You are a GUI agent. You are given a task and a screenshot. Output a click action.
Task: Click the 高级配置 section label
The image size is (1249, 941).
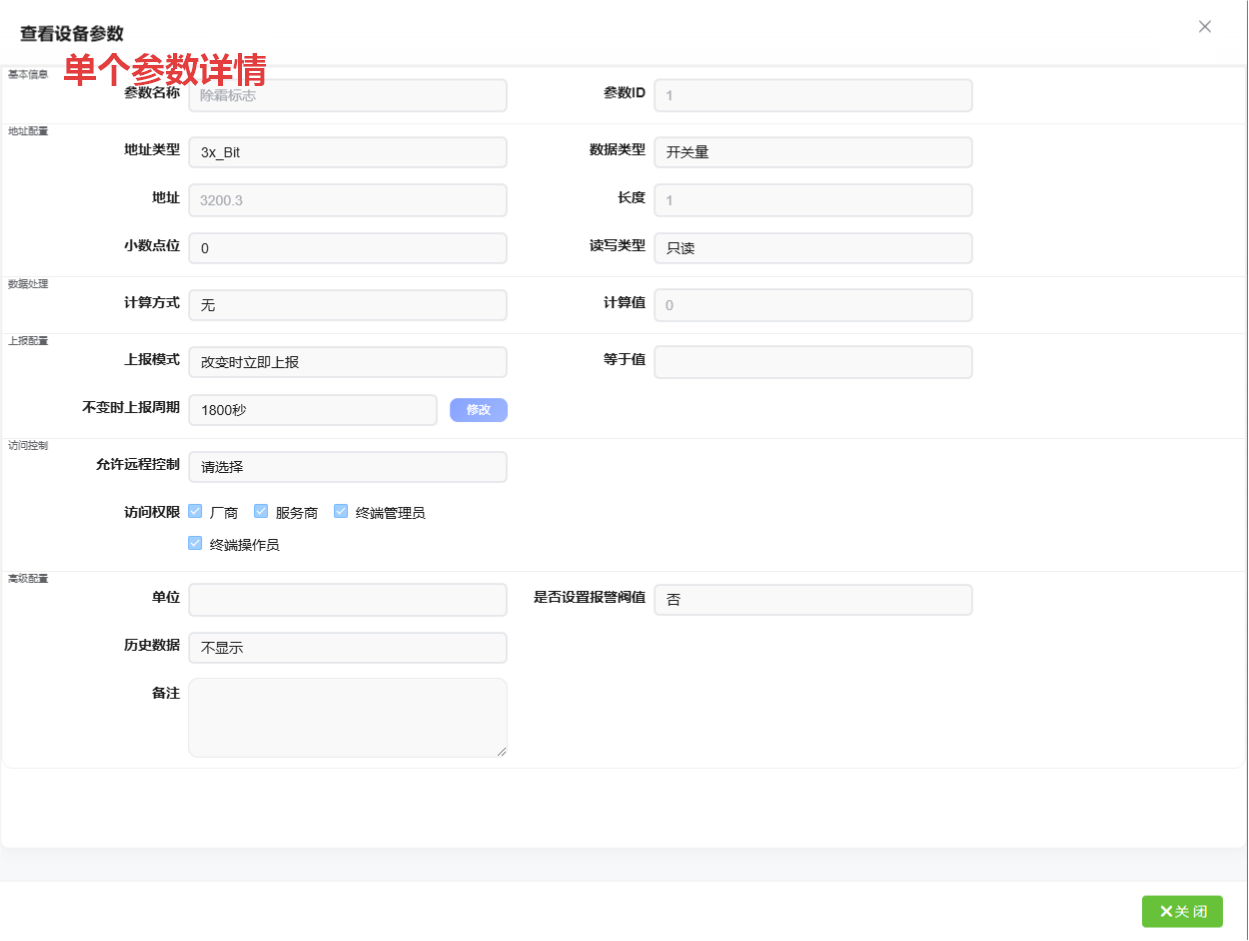pyautogui.click(x=28, y=579)
